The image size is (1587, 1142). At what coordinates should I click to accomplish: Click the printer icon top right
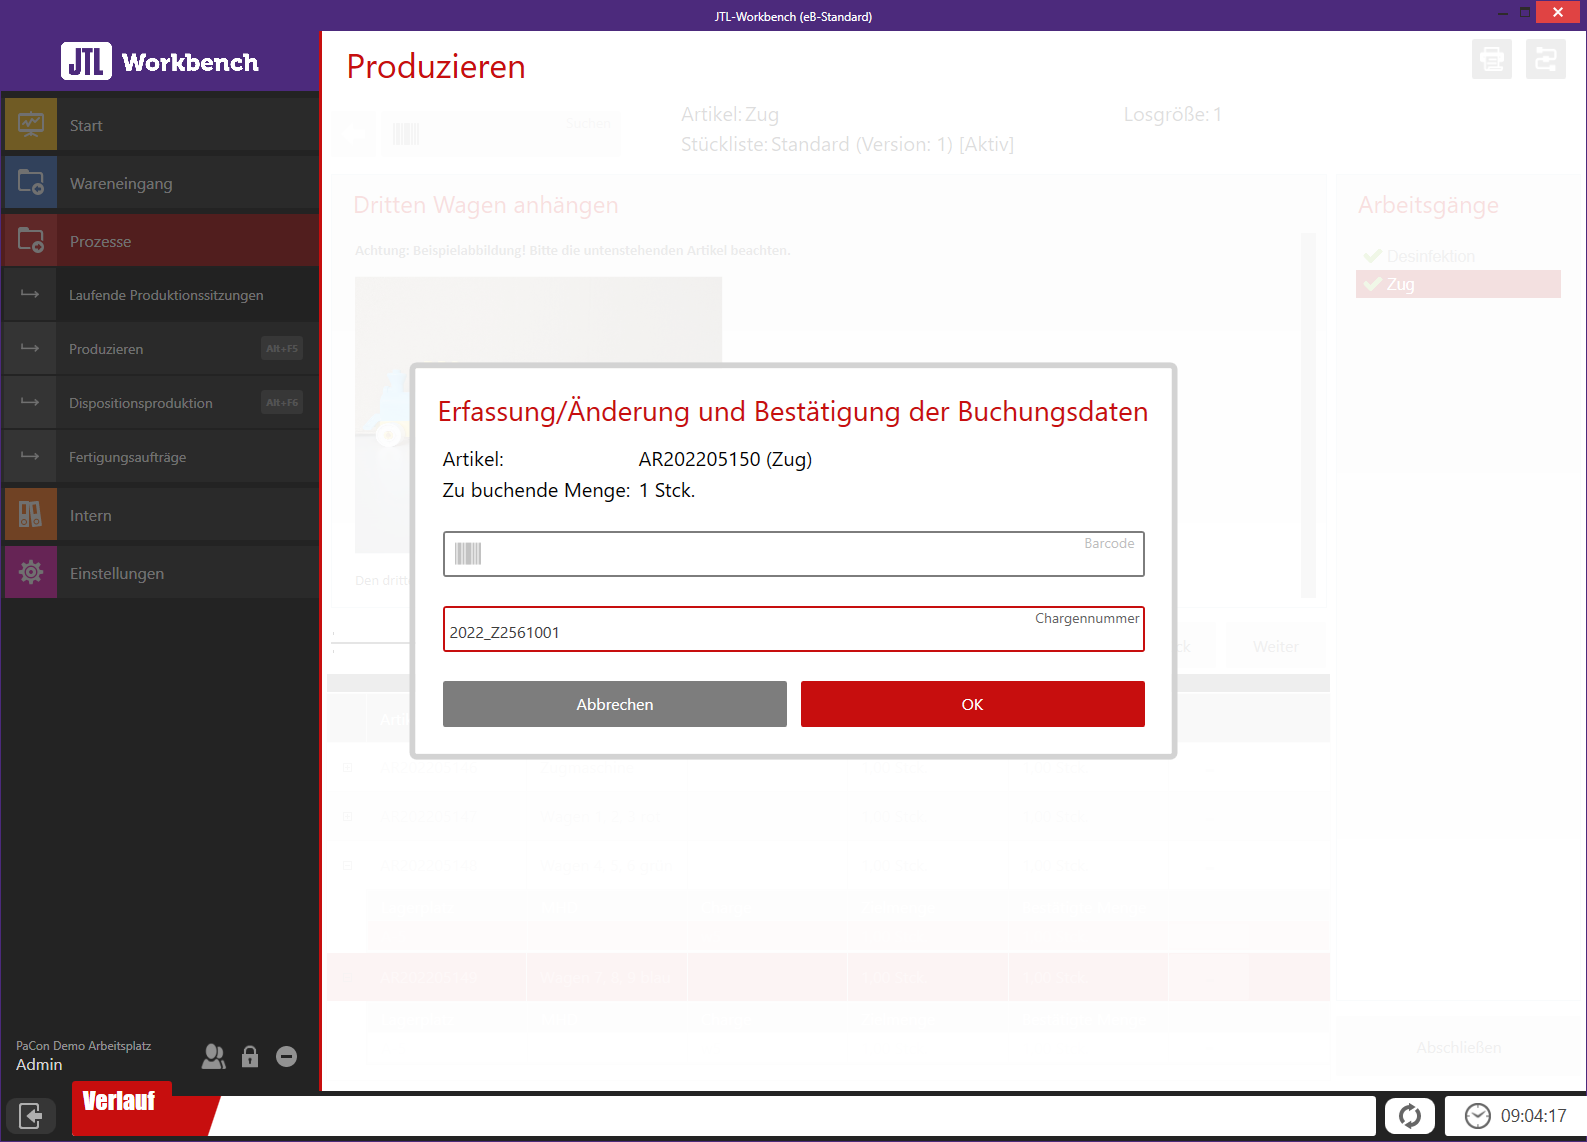coord(1492,59)
